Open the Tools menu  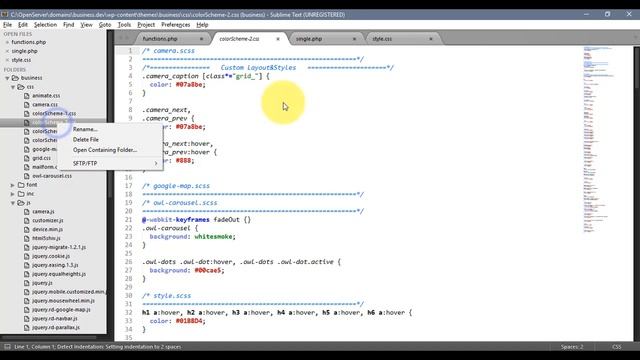point(124,25)
